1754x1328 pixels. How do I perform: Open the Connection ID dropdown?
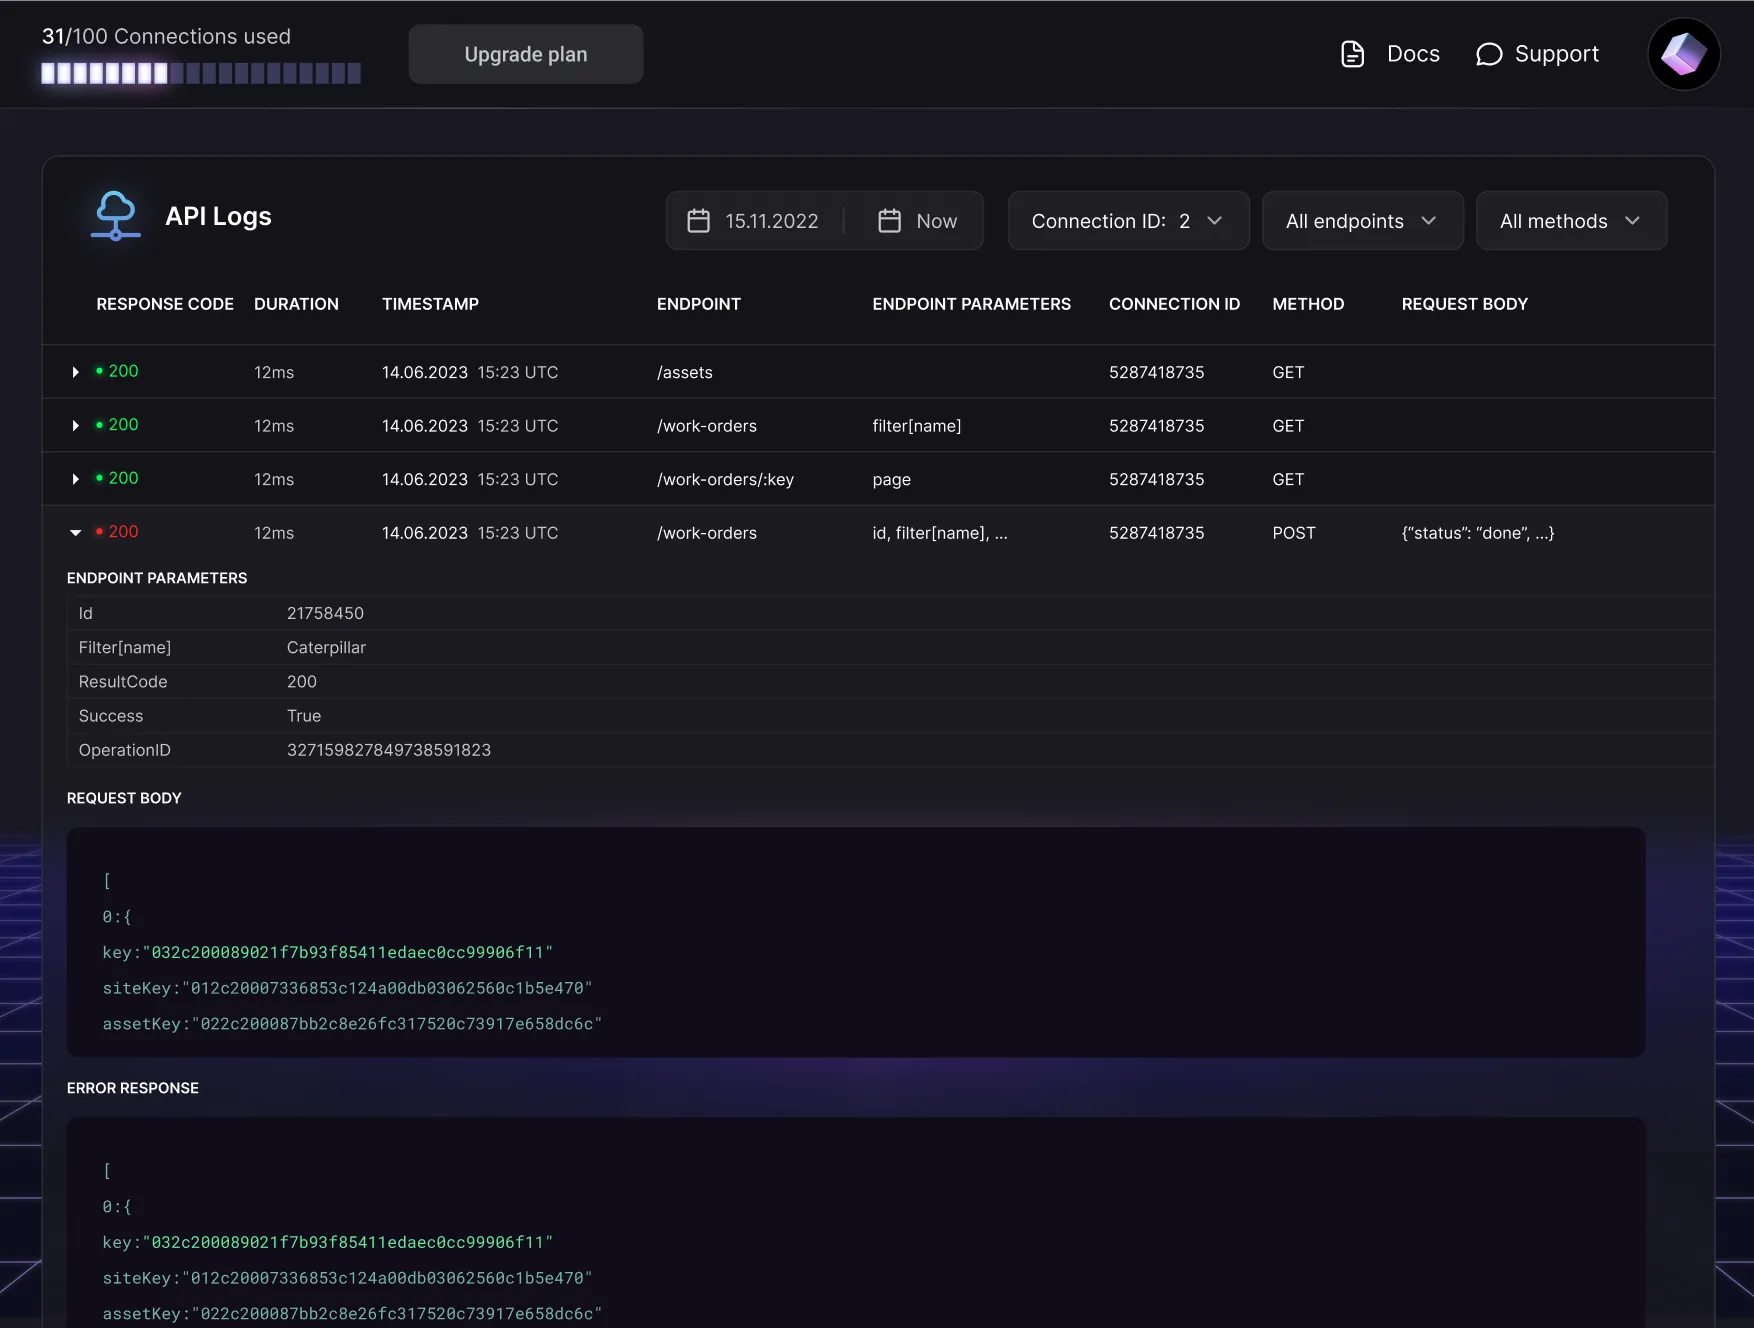(x=1128, y=221)
